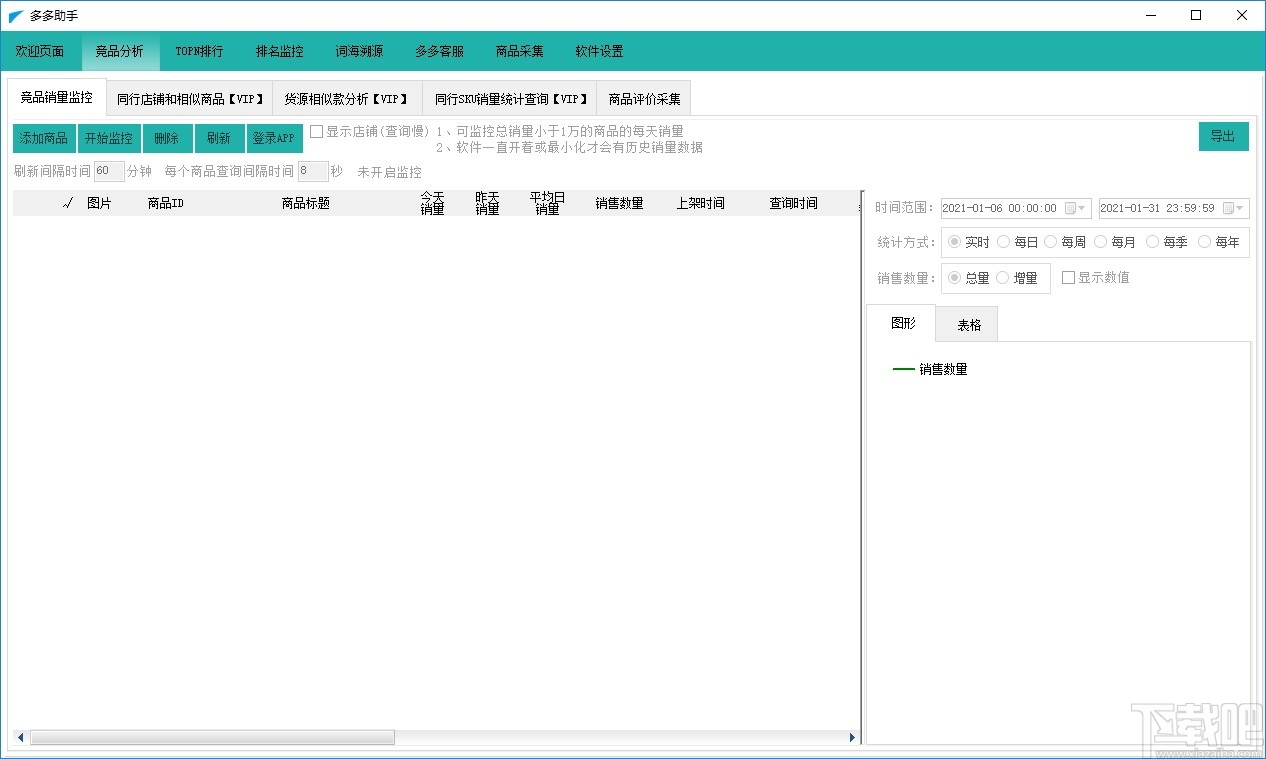Click the √ select-all column header

67,203
